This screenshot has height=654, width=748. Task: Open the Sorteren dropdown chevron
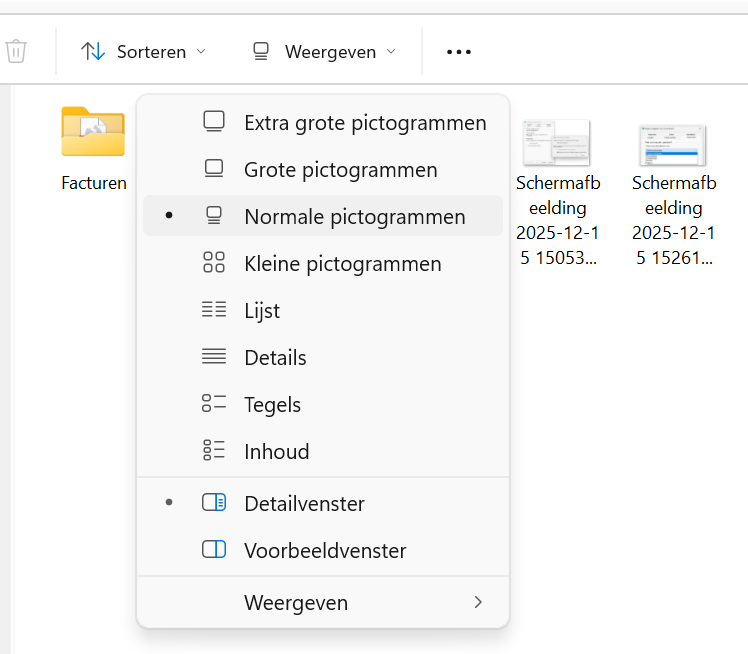(x=201, y=51)
